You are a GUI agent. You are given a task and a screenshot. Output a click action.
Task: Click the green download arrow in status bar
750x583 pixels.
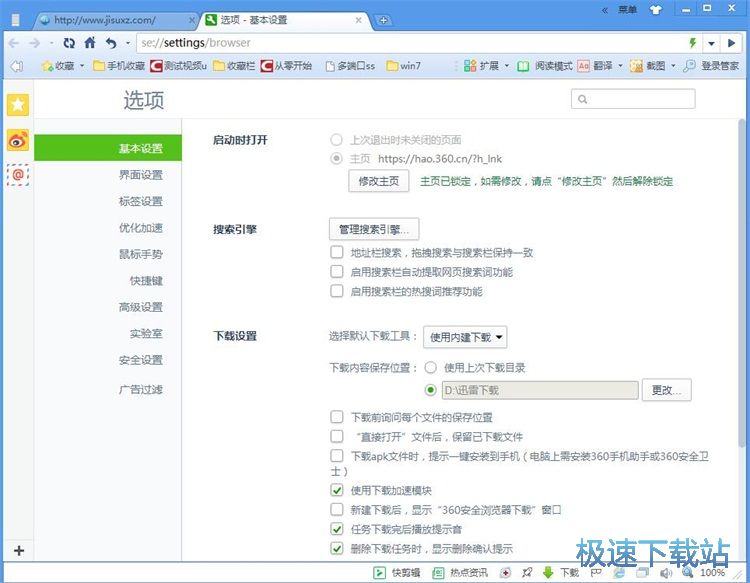[x=548, y=573]
